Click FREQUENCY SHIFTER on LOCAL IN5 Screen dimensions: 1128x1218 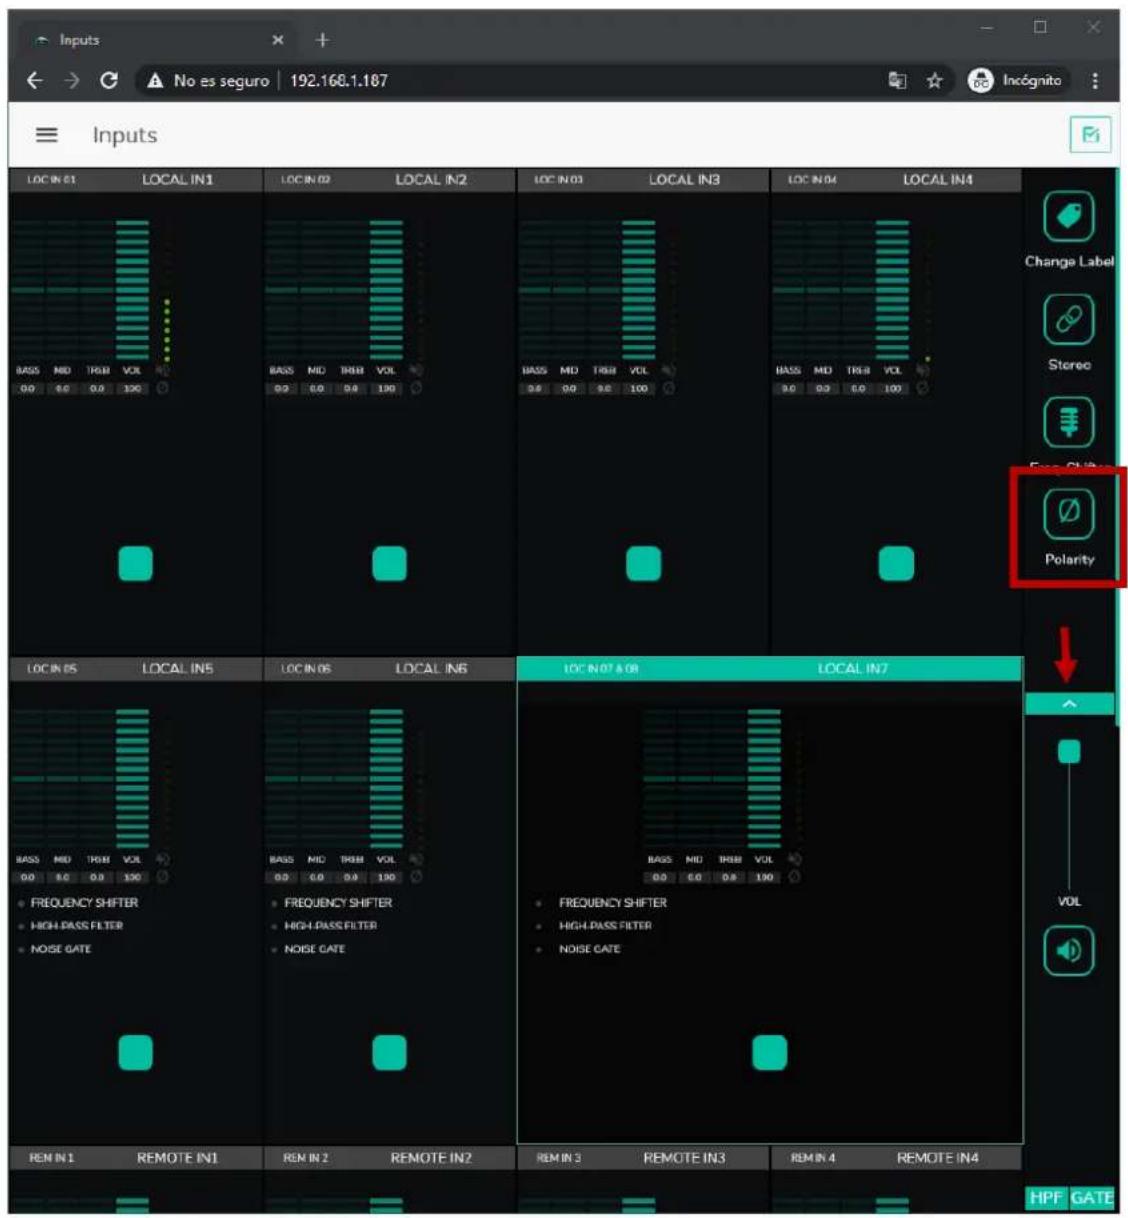coord(84,903)
